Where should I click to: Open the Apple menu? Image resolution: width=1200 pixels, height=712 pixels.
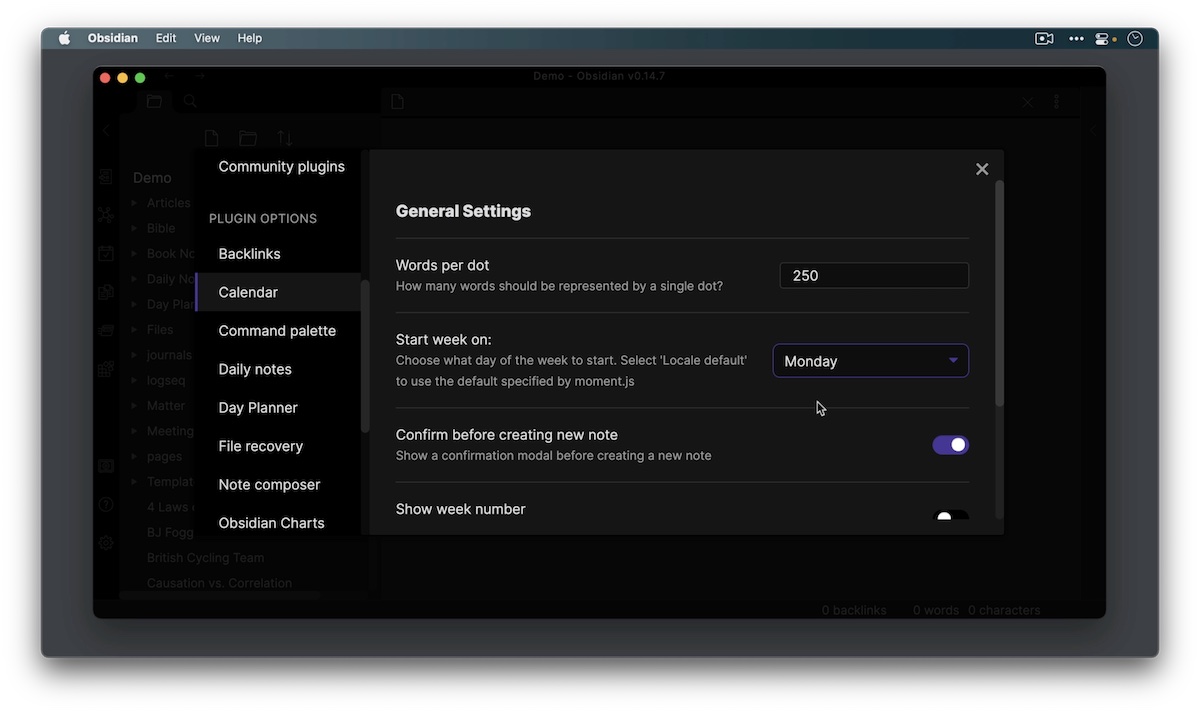pos(65,38)
